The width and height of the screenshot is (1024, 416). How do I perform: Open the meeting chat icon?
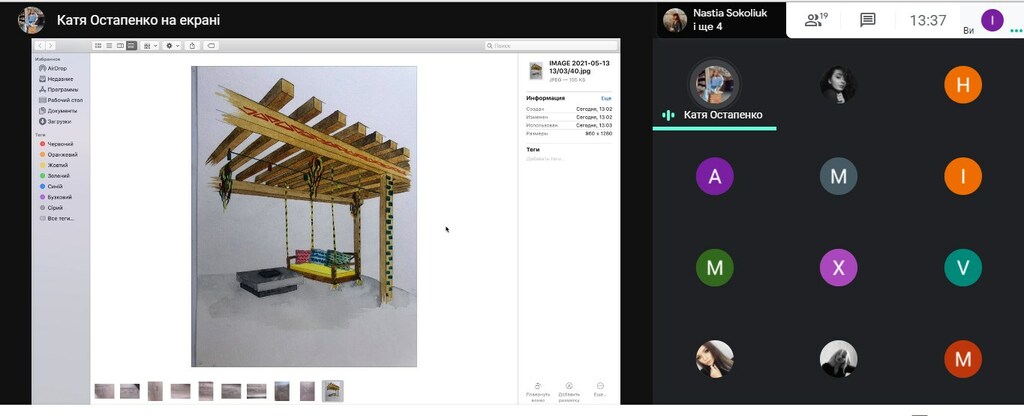click(867, 20)
